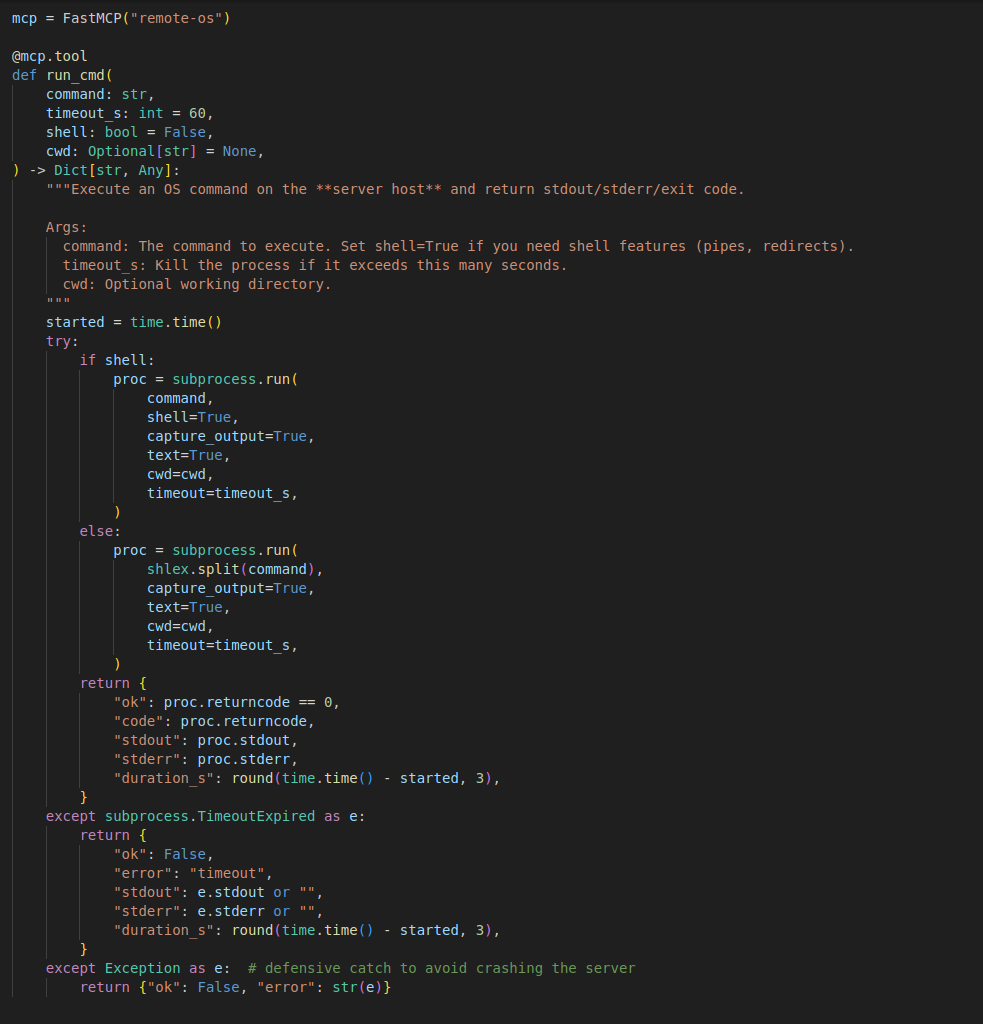Click the shlex.split(command) call
The image size is (983, 1024).
coord(234,569)
